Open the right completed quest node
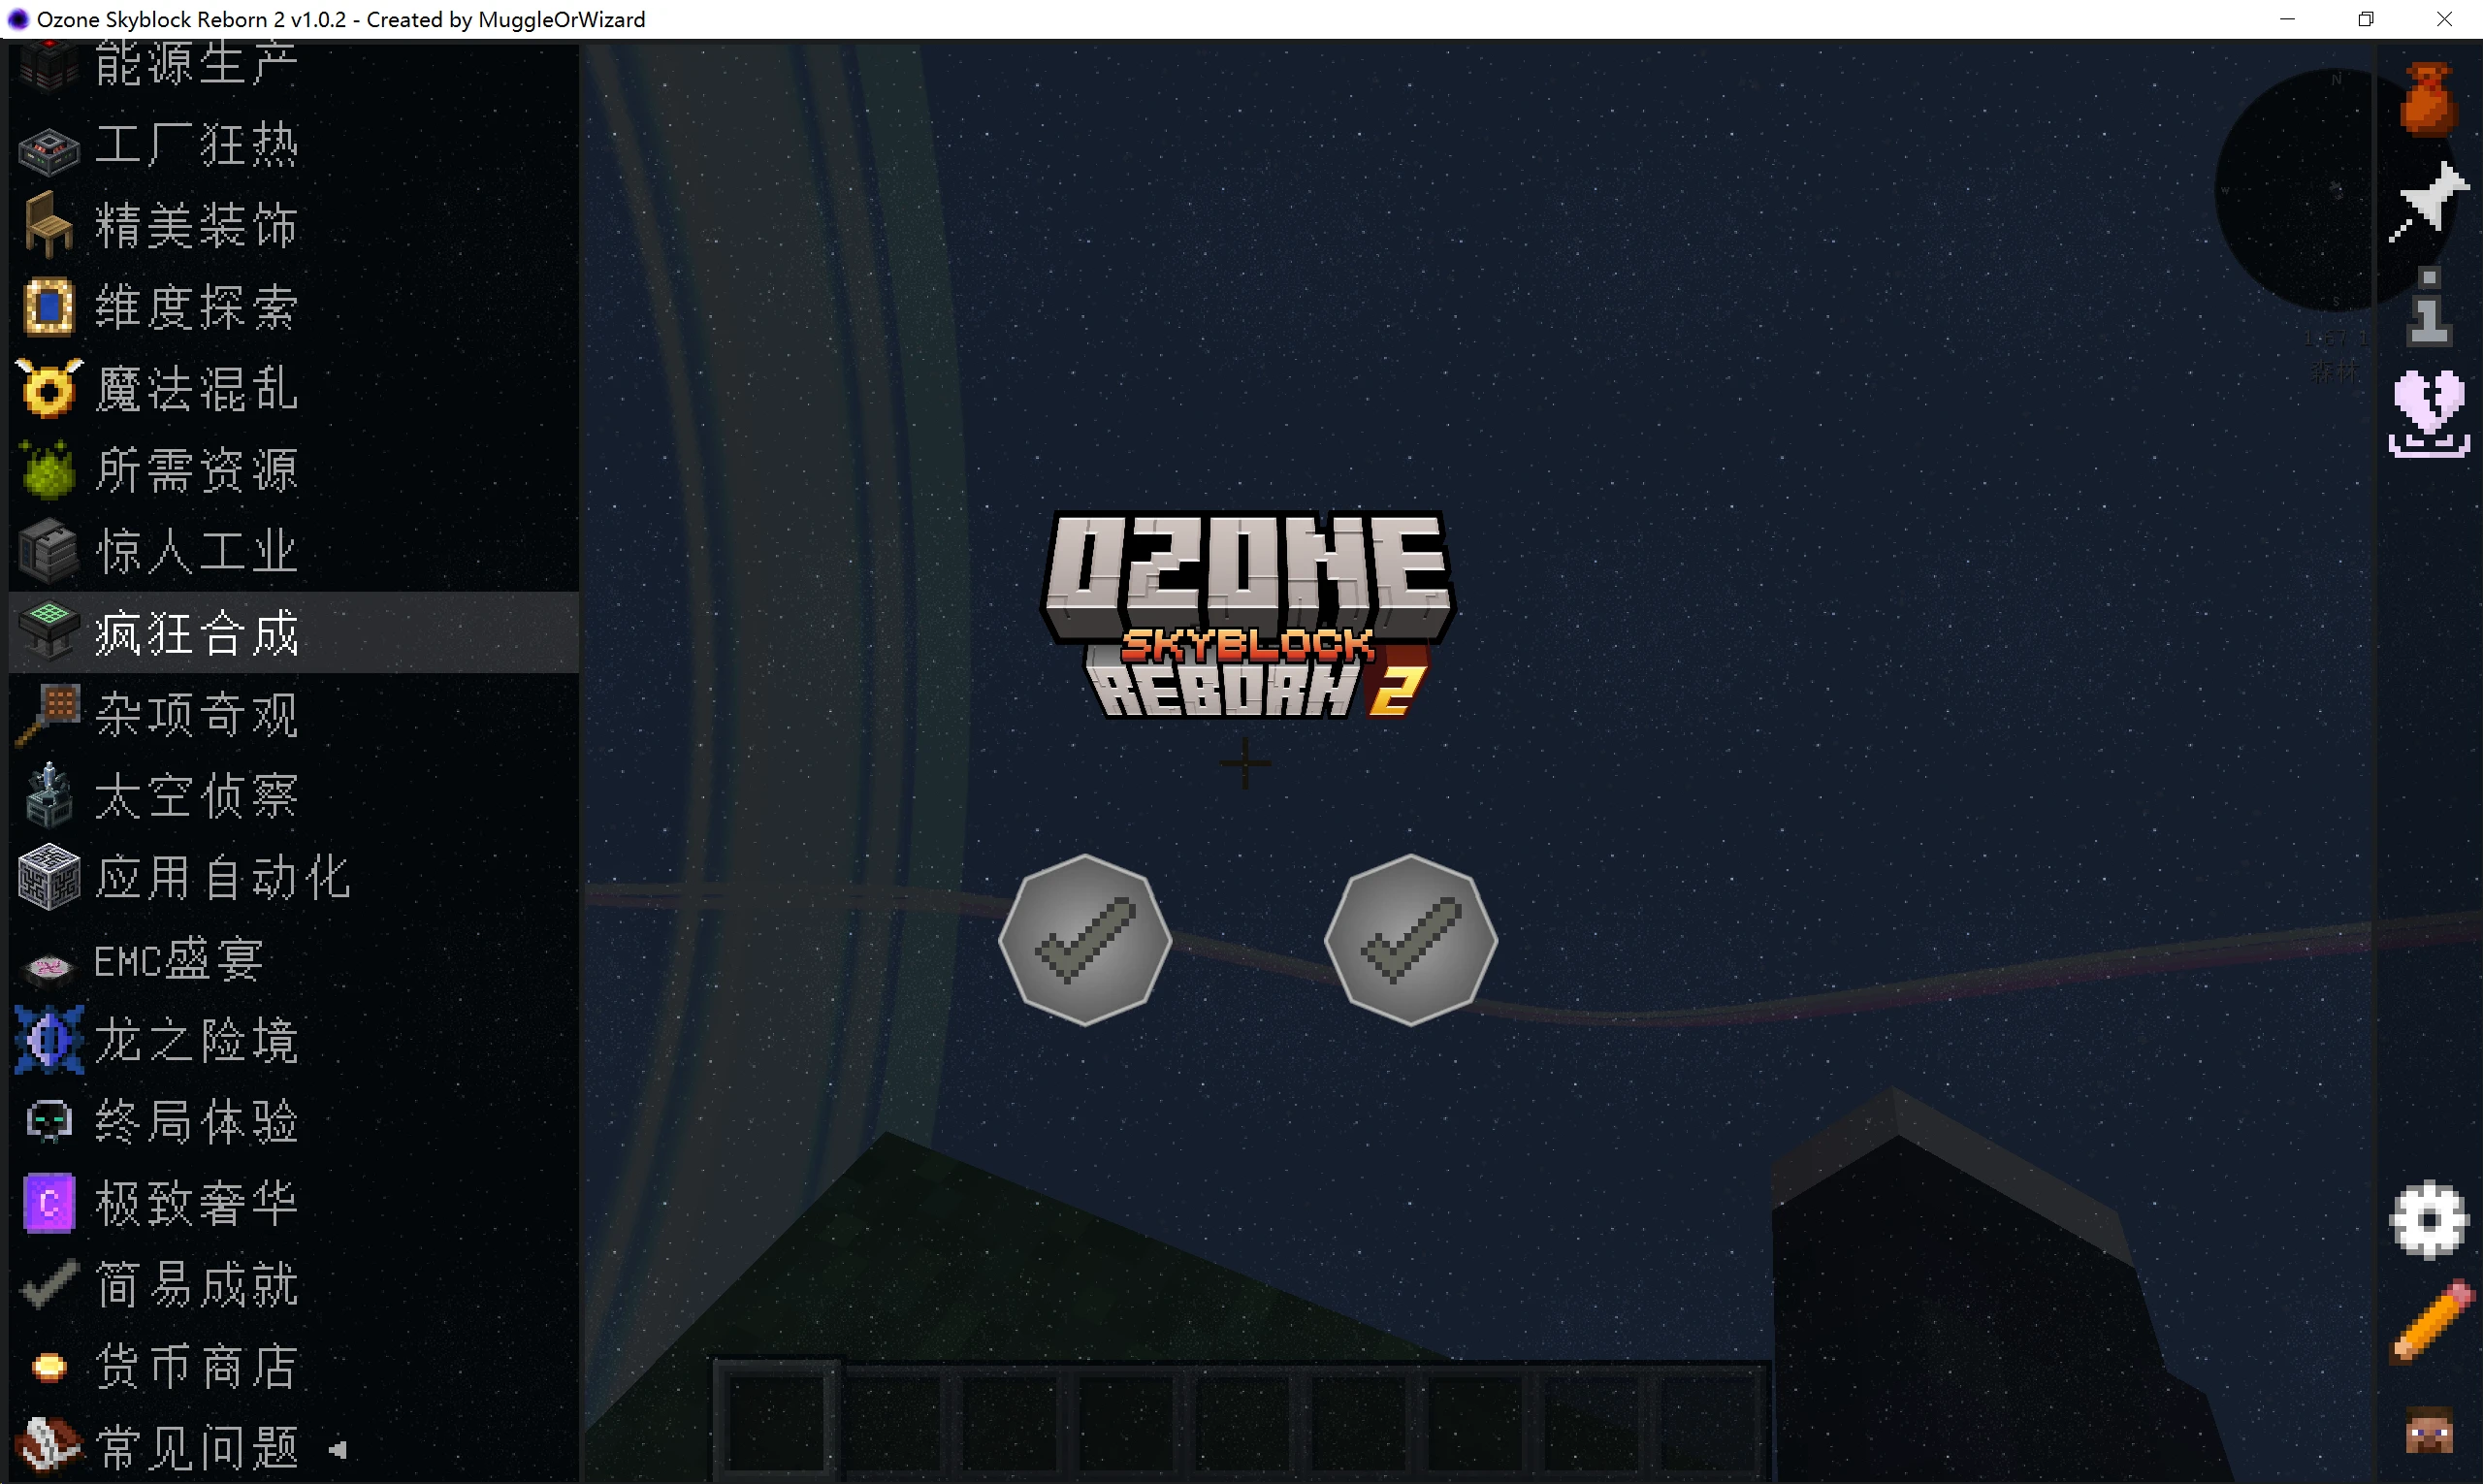Viewport: 2483px width, 1484px height. coord(1411,940)
